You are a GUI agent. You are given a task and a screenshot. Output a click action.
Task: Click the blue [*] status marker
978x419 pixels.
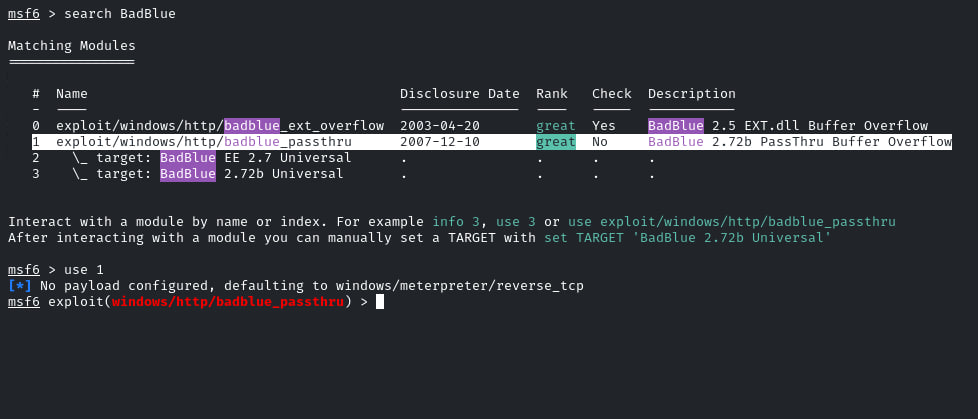20,286
